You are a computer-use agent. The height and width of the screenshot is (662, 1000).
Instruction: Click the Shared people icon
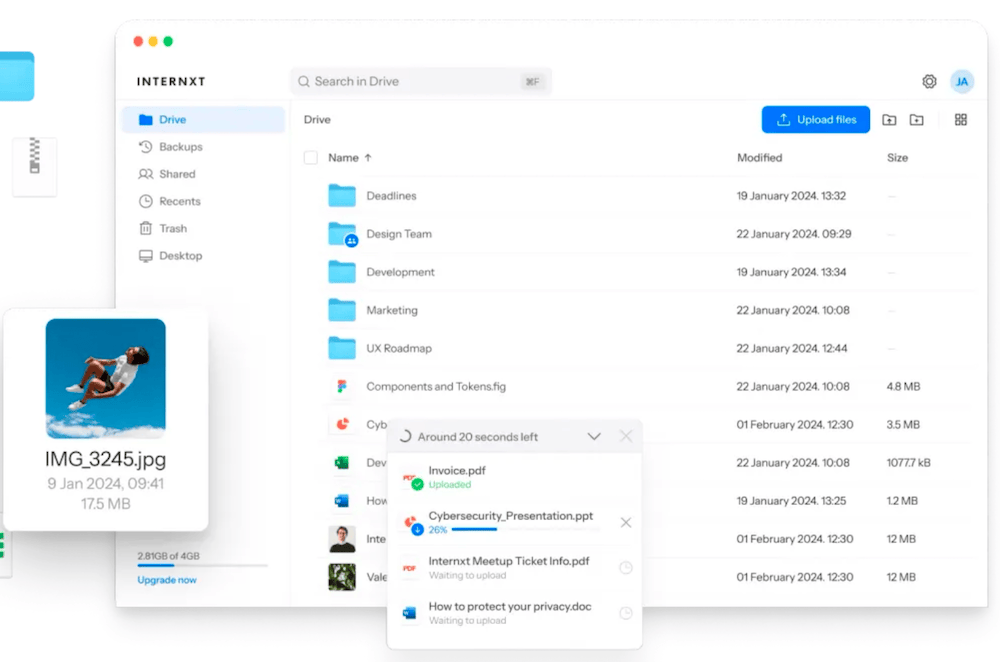[145, 174]
